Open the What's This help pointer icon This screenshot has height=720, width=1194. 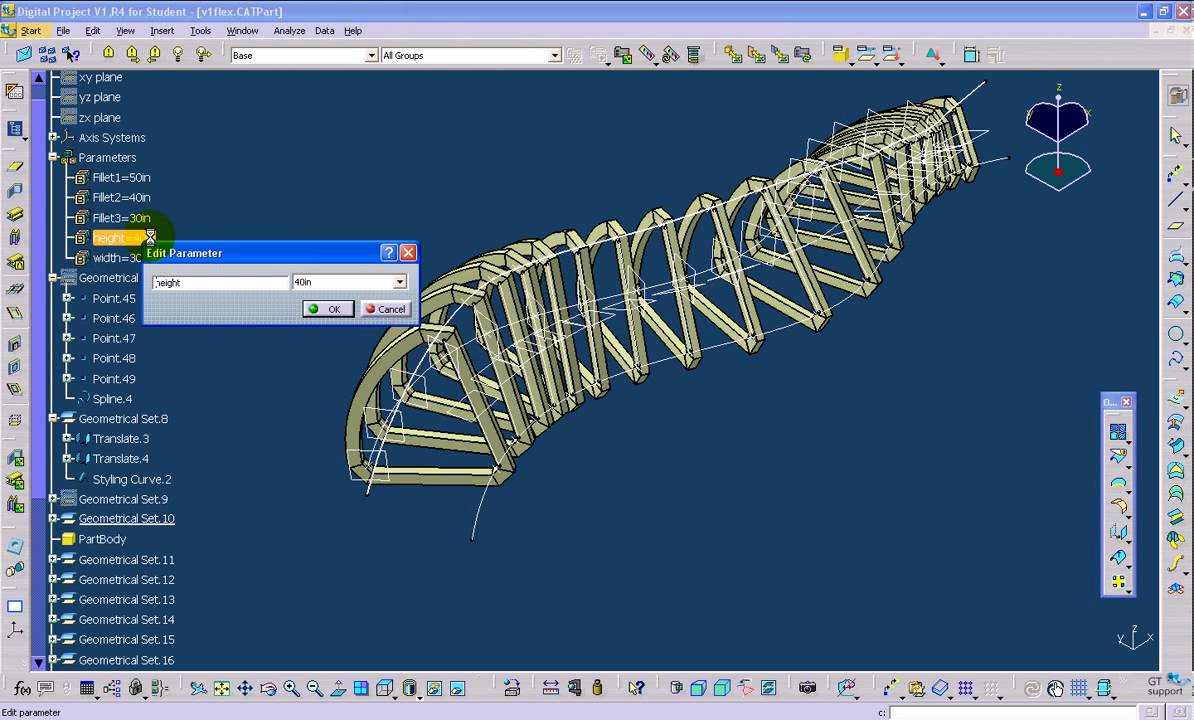[636, 688]
